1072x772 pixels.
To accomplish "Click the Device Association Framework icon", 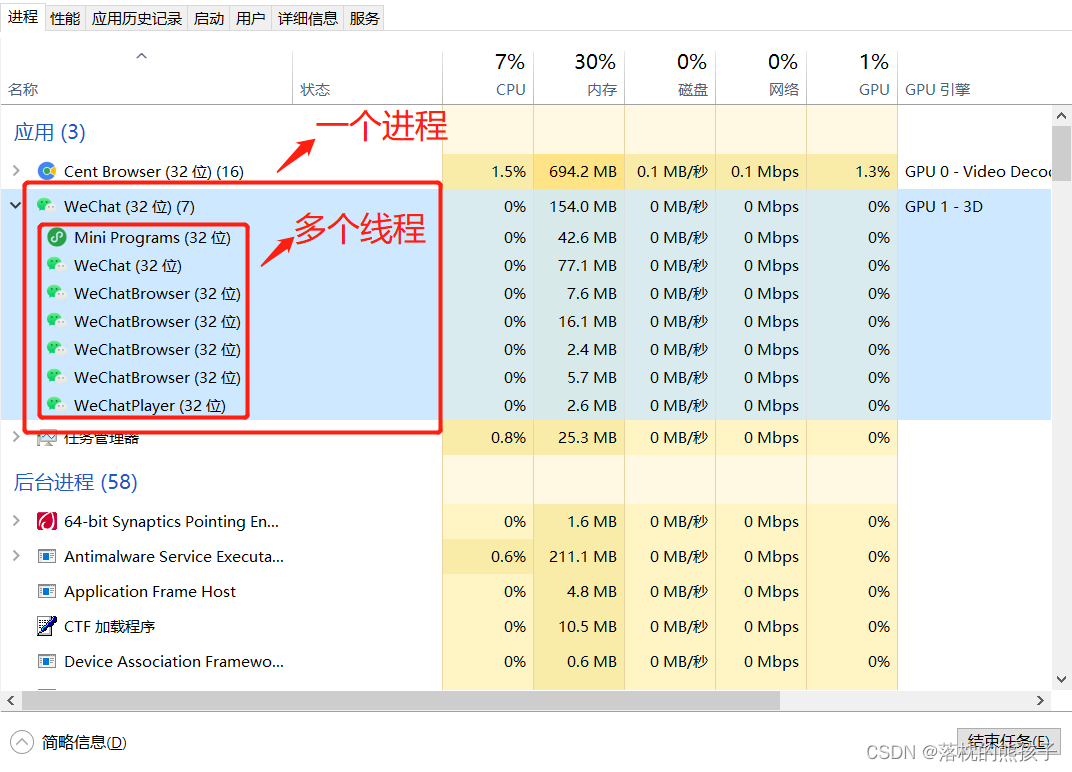I will click(46, 661).
